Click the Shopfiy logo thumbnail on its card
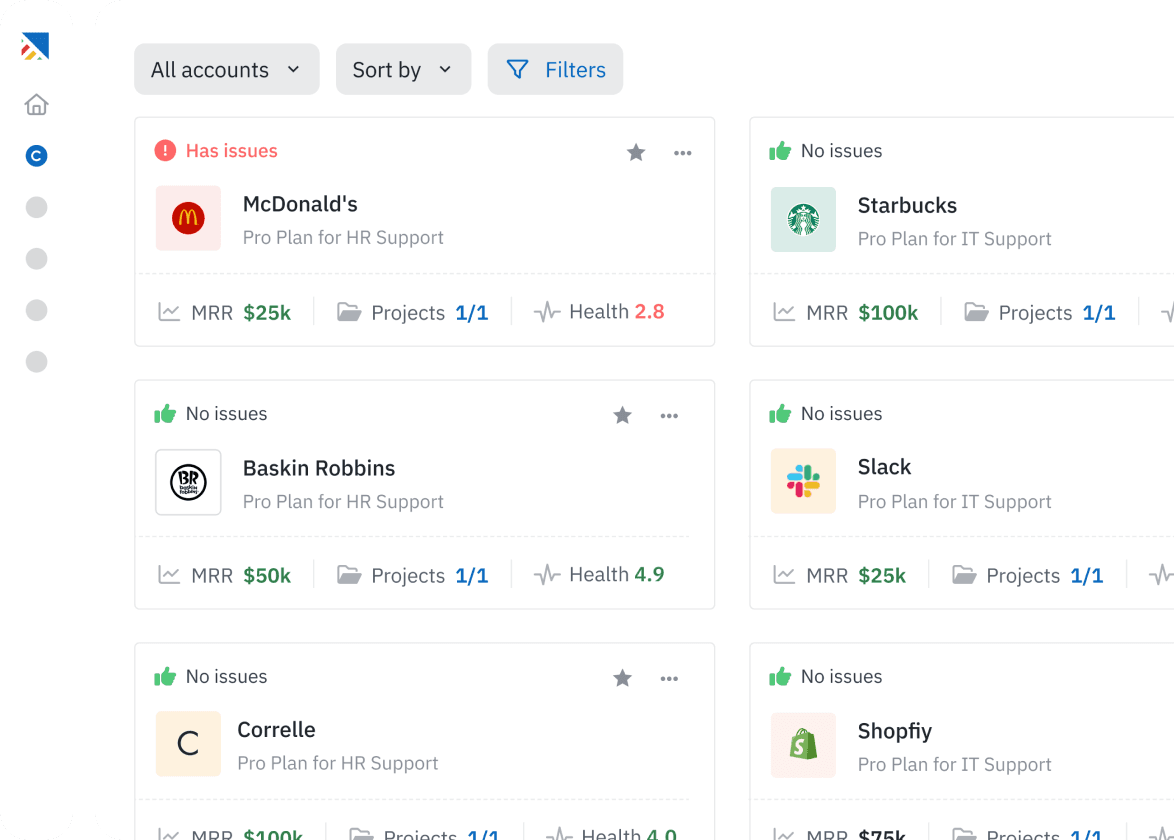 tap(803, 745)
